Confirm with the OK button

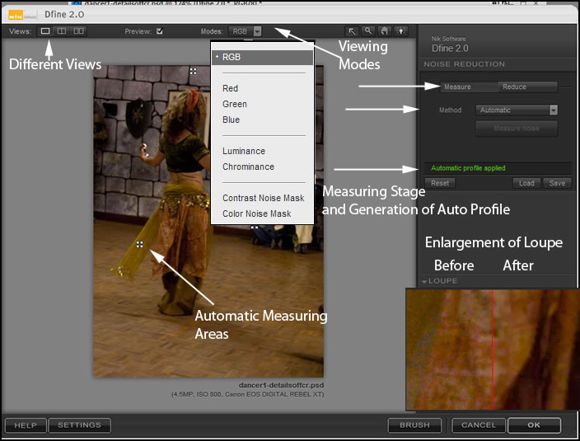(x=534, y=425)
